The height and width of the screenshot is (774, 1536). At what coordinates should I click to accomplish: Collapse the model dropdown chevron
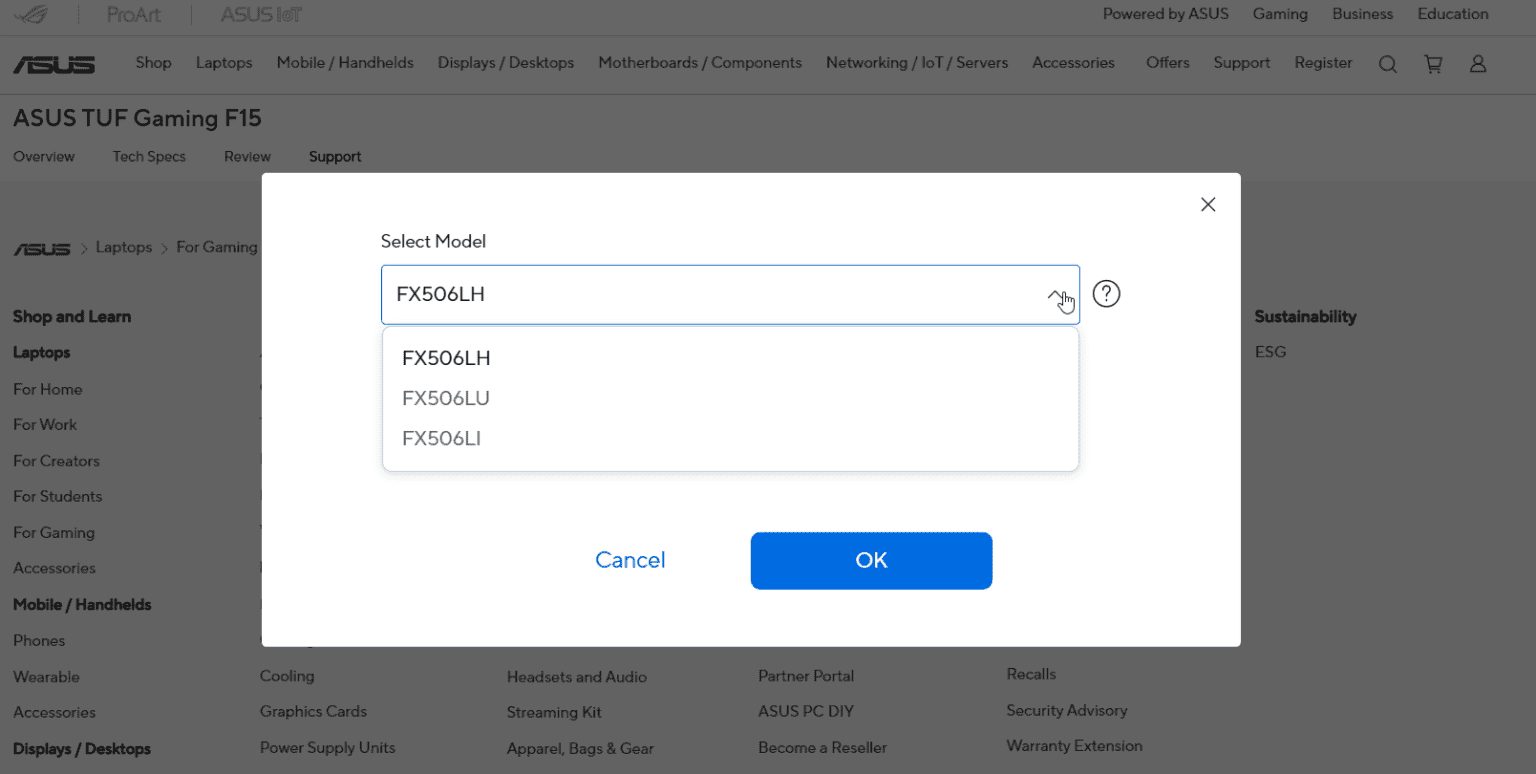click(1056, 295)
